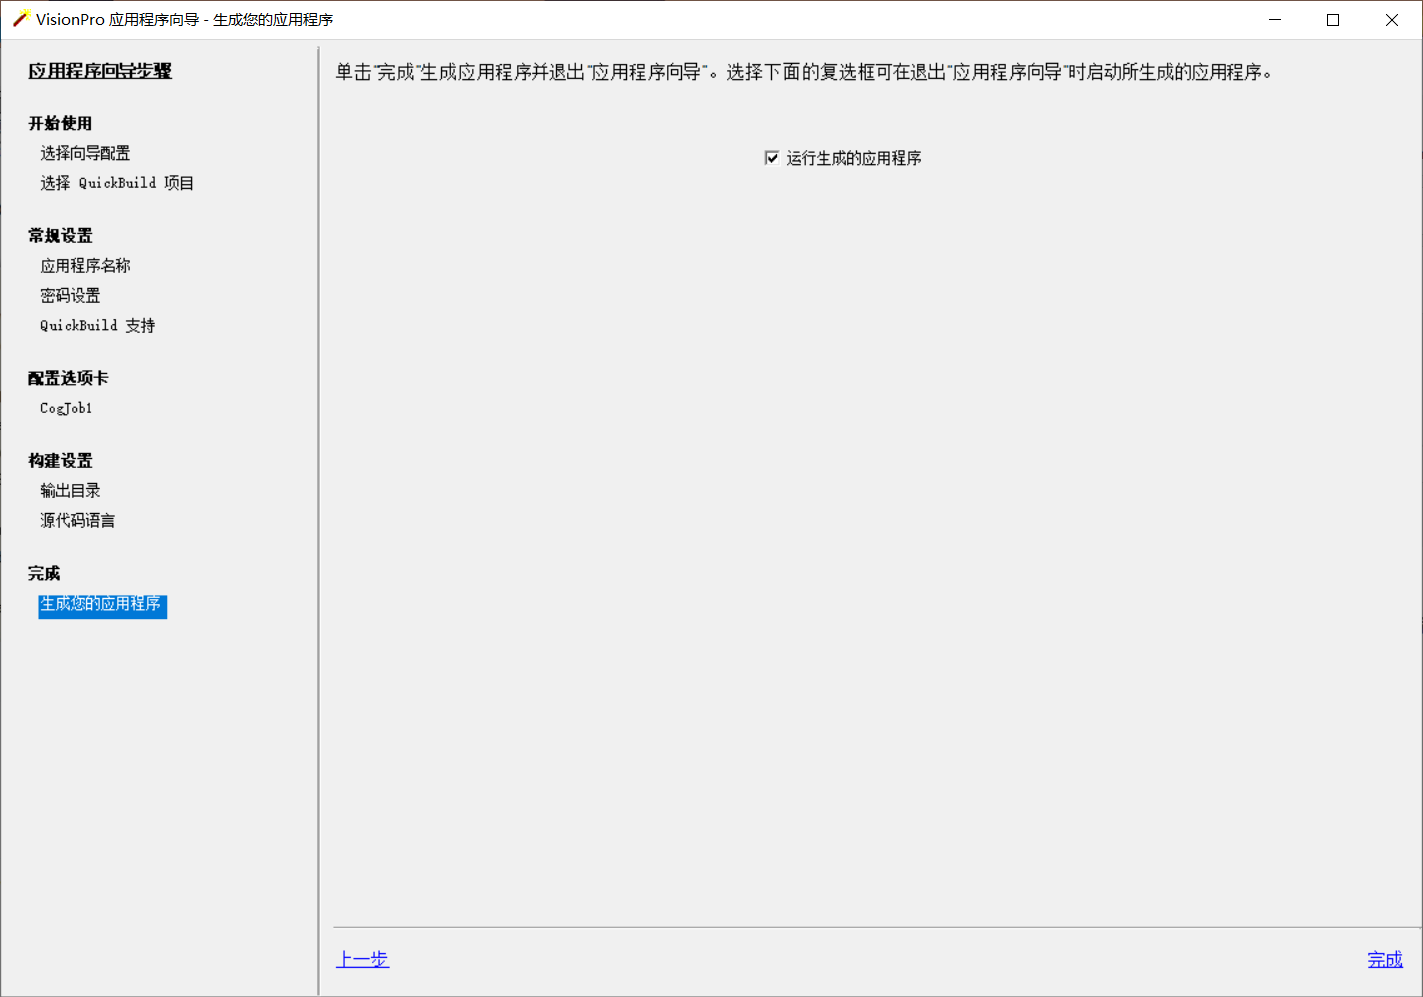1423x997 pixels.
Task: Click the 完成 section heading in sidebar
Action: click(x=44, y=573)
